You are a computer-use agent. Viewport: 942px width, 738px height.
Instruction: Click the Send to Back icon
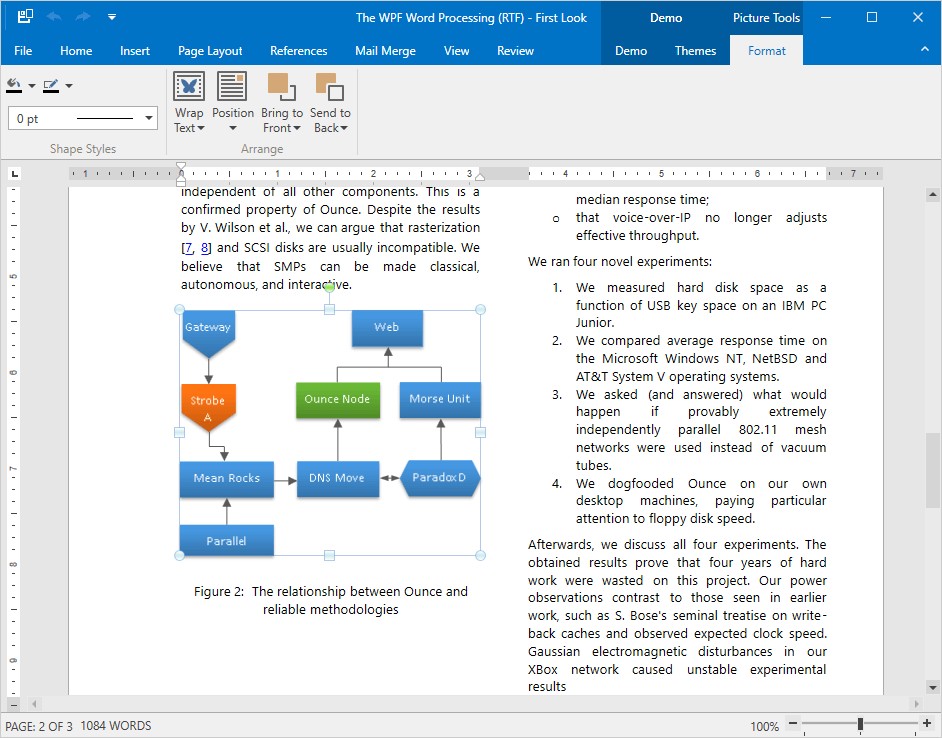(329, 88)
